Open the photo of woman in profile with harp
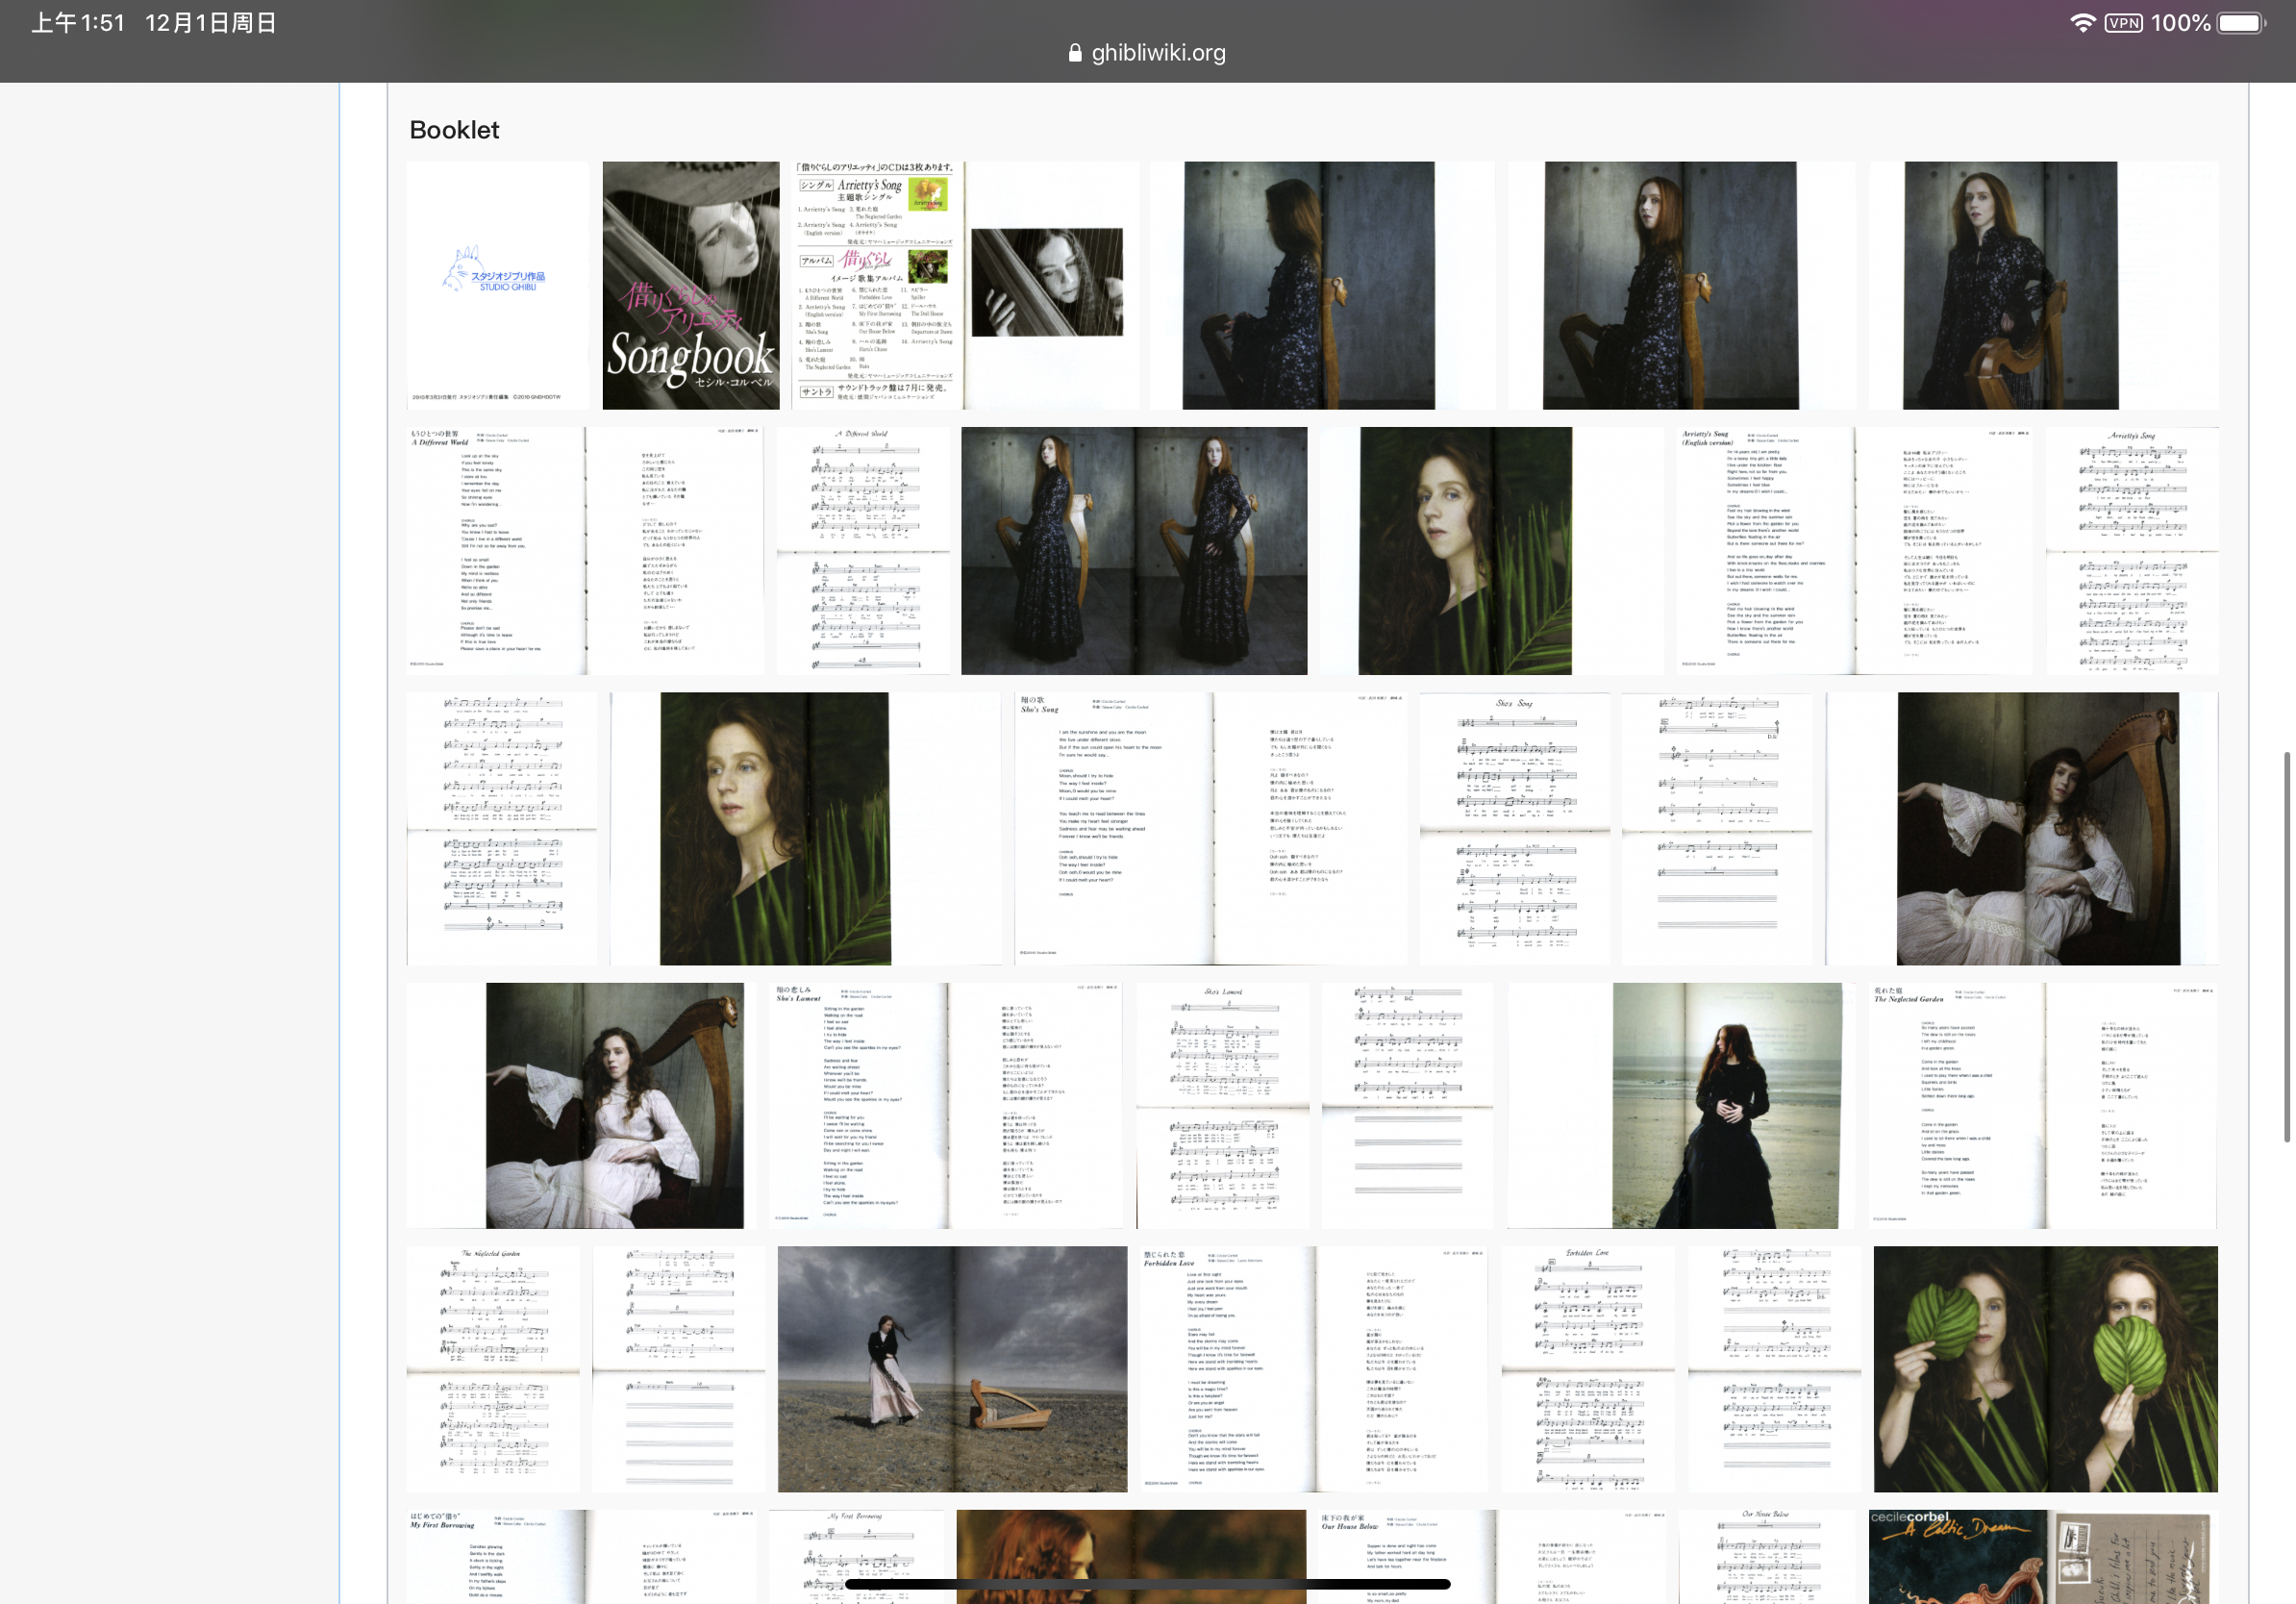The height and width of the screenshot is (1604, 2296). pyautogui.click(x=1322, y=285)
